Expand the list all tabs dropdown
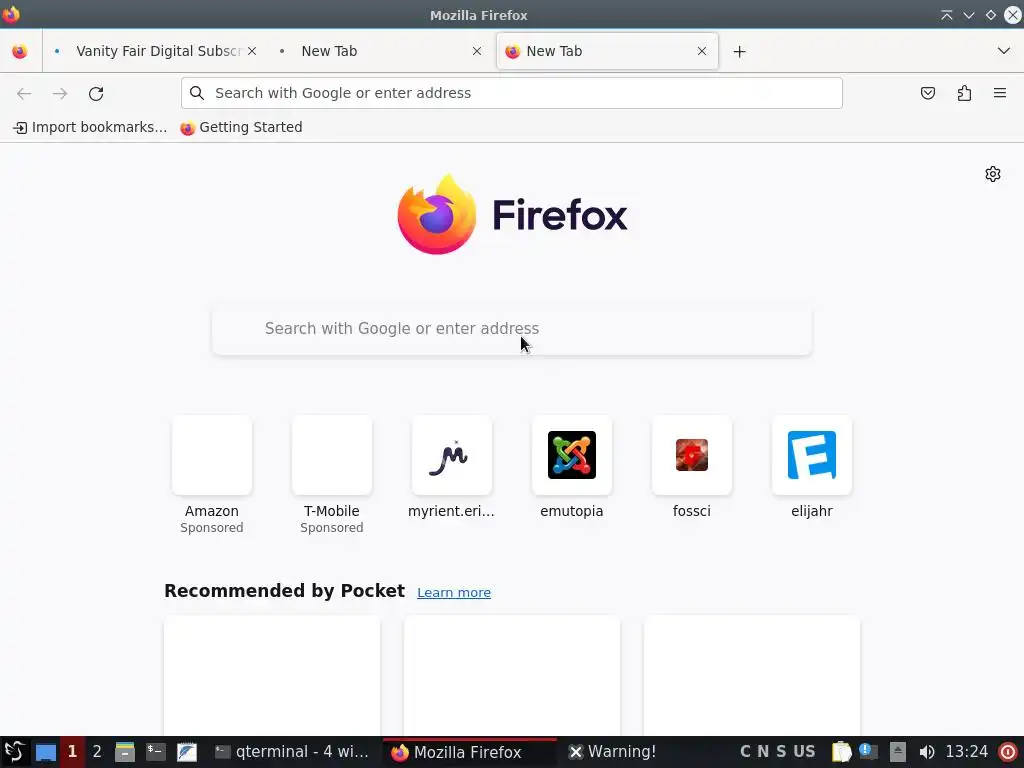The width and height of the screenshot is (1024, 768). point(1004,51)
